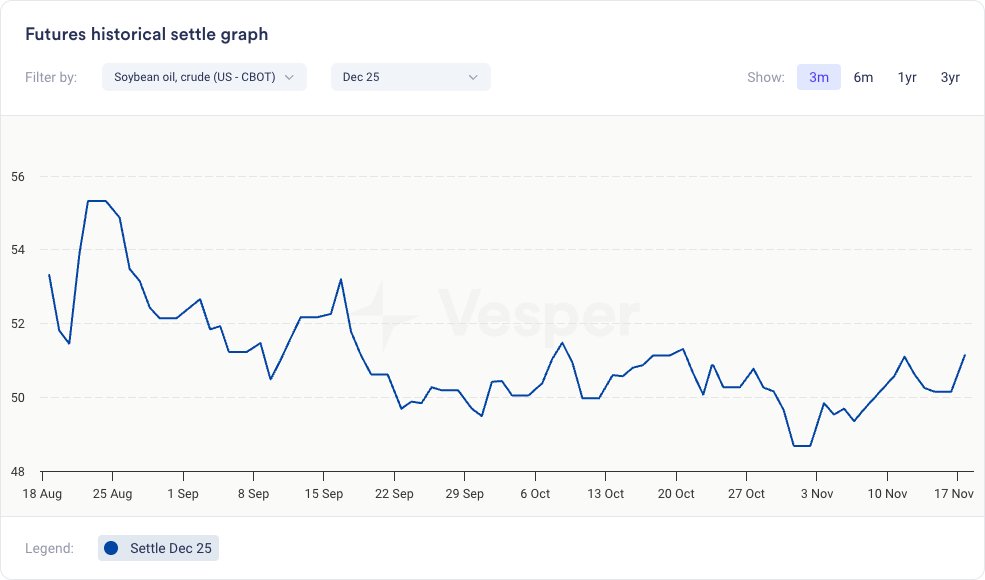Click the blue dot legend icon
Viewport: 985px width, 580px height.
111,548
